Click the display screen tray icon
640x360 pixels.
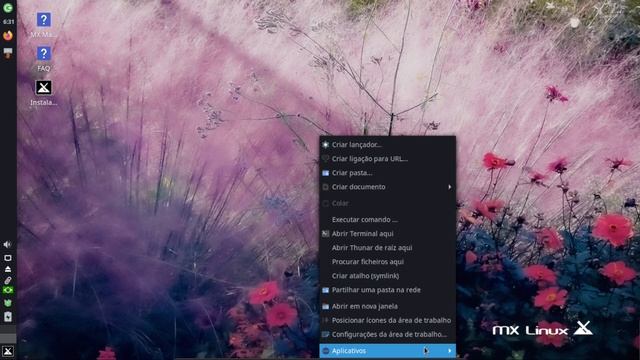click(x=8, y=258)
